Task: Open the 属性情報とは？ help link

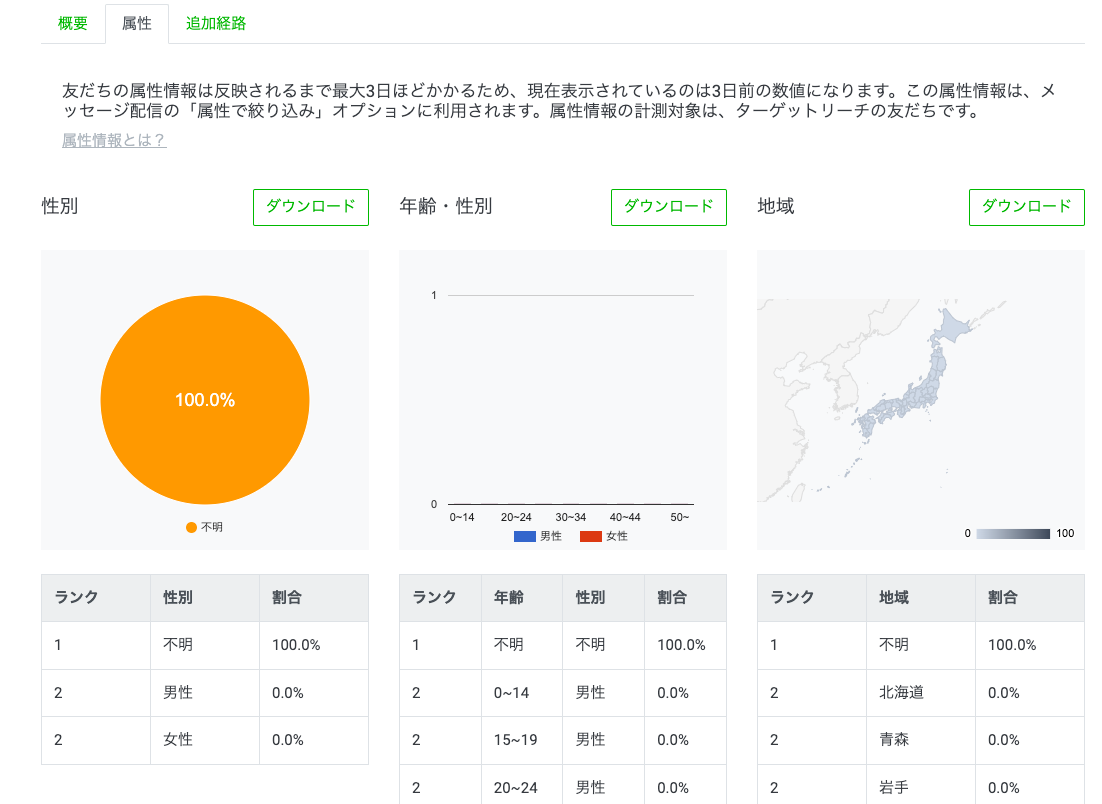Action: tap(112, 142)
